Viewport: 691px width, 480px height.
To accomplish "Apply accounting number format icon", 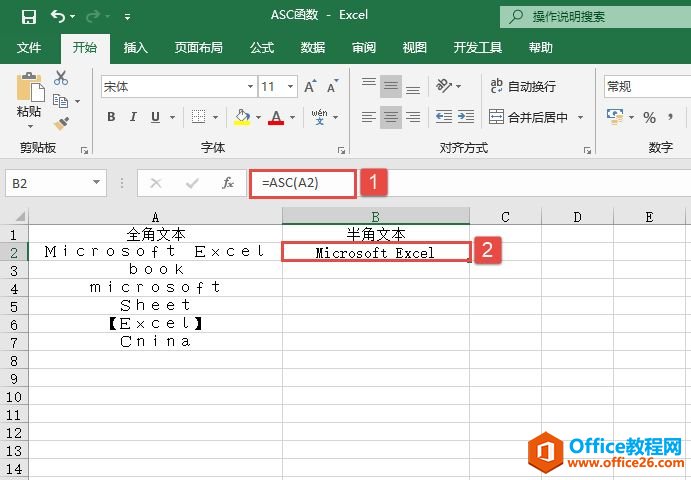I will coord(615,117).
